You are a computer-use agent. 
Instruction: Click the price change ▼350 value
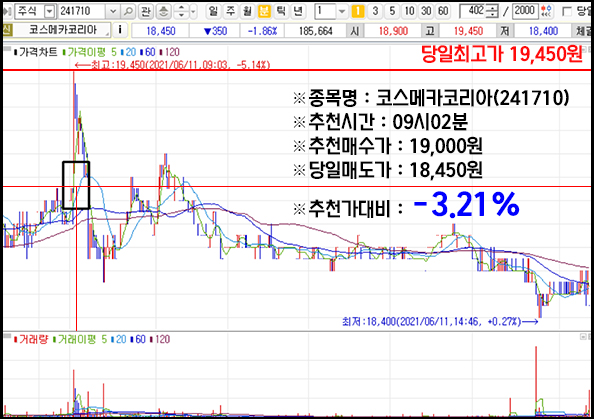point(215,31)
